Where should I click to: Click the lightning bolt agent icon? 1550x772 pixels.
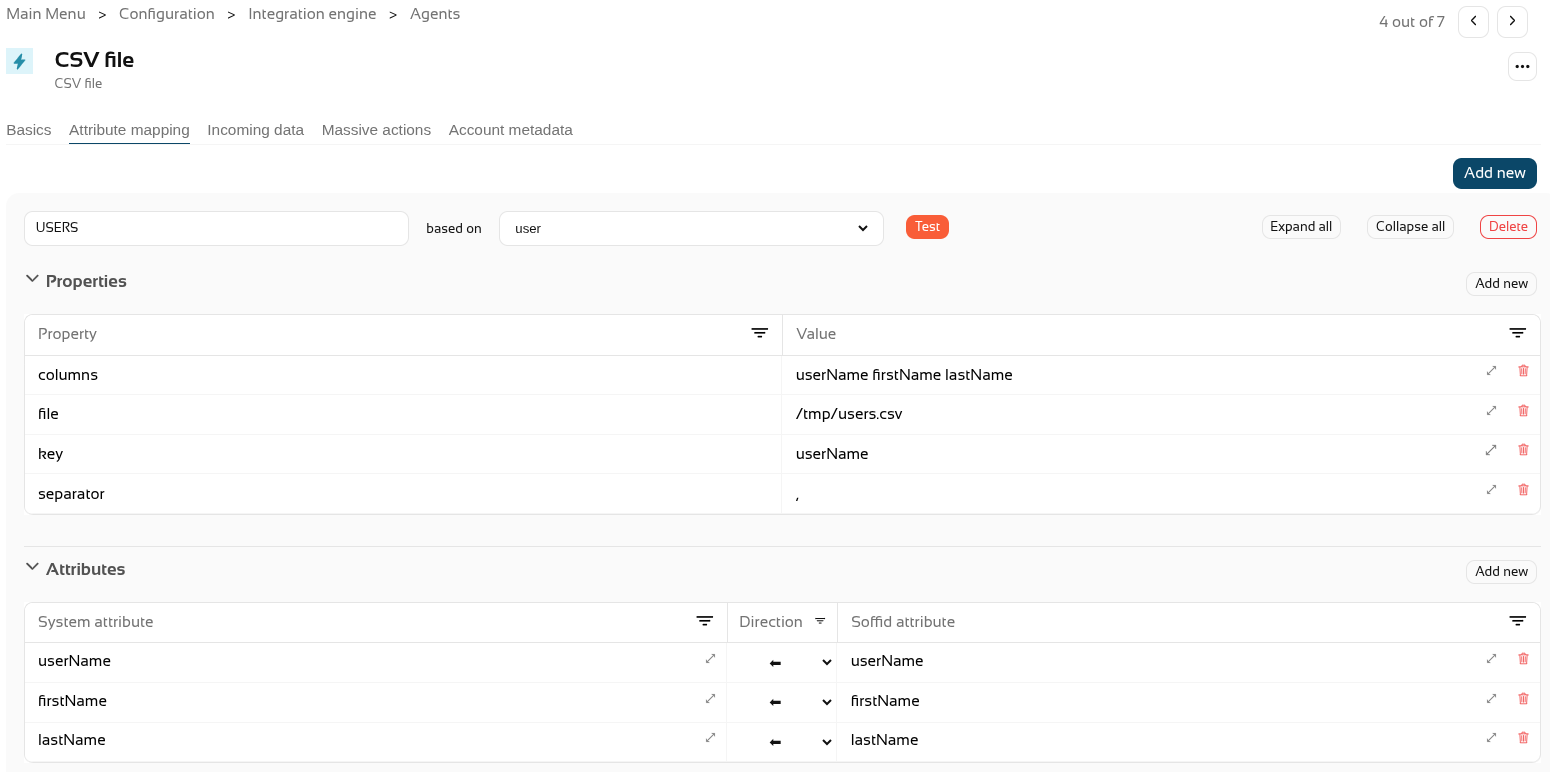(x=19, y=61)
